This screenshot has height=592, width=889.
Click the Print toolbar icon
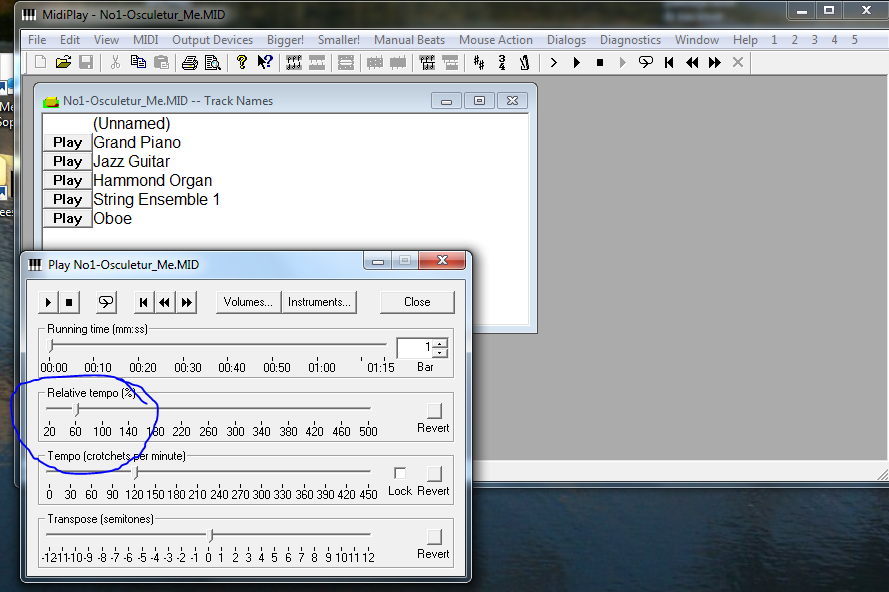point(189,62)
